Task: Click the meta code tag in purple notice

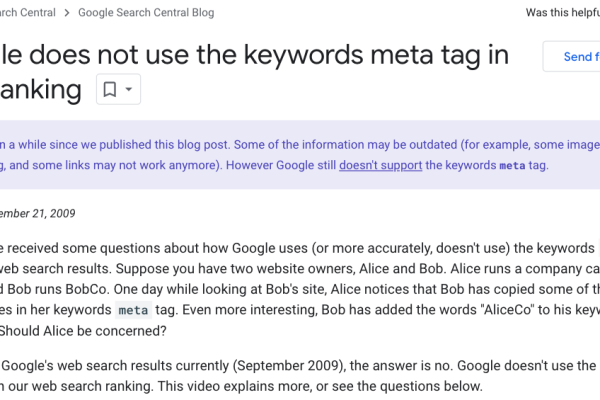Action: (512, 165)
